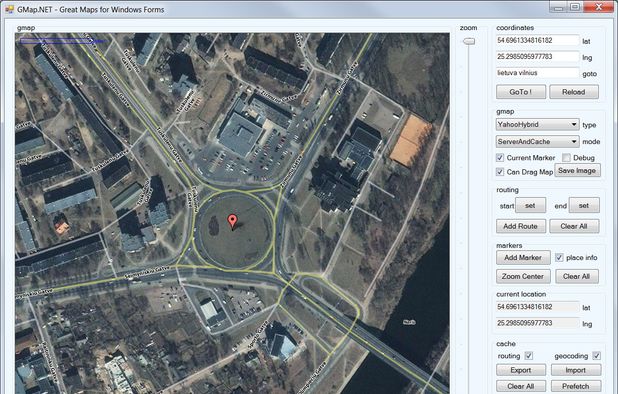
Task: Click the current location lng field
Action: tap(537, 323)
